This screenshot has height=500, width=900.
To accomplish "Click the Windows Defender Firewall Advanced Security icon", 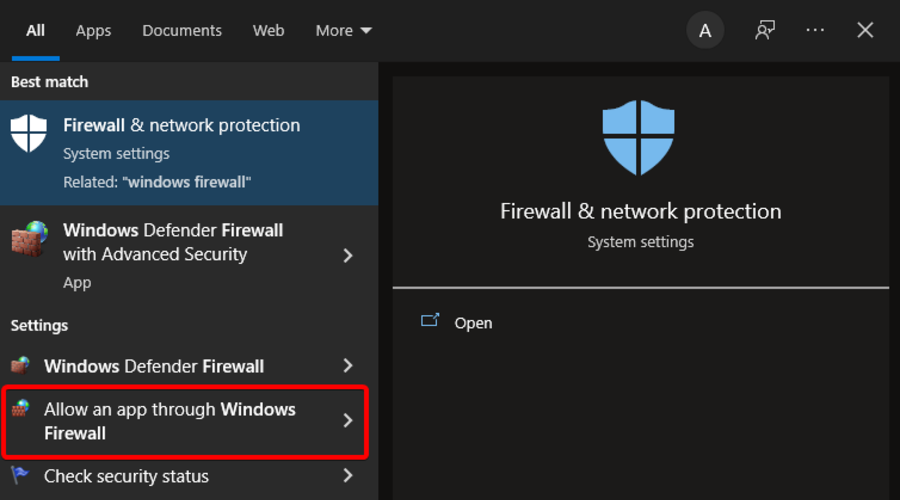I will pyautogui.click(x=29, y=239).
